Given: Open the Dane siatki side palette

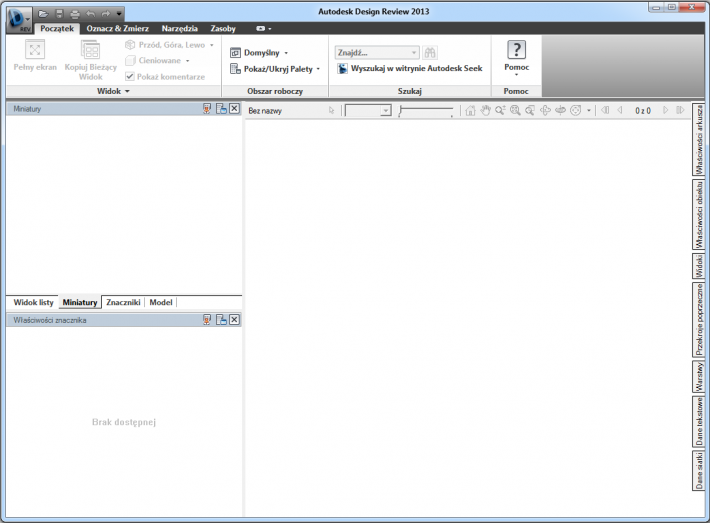Looking at the screenshot, I should click(699, 470).
